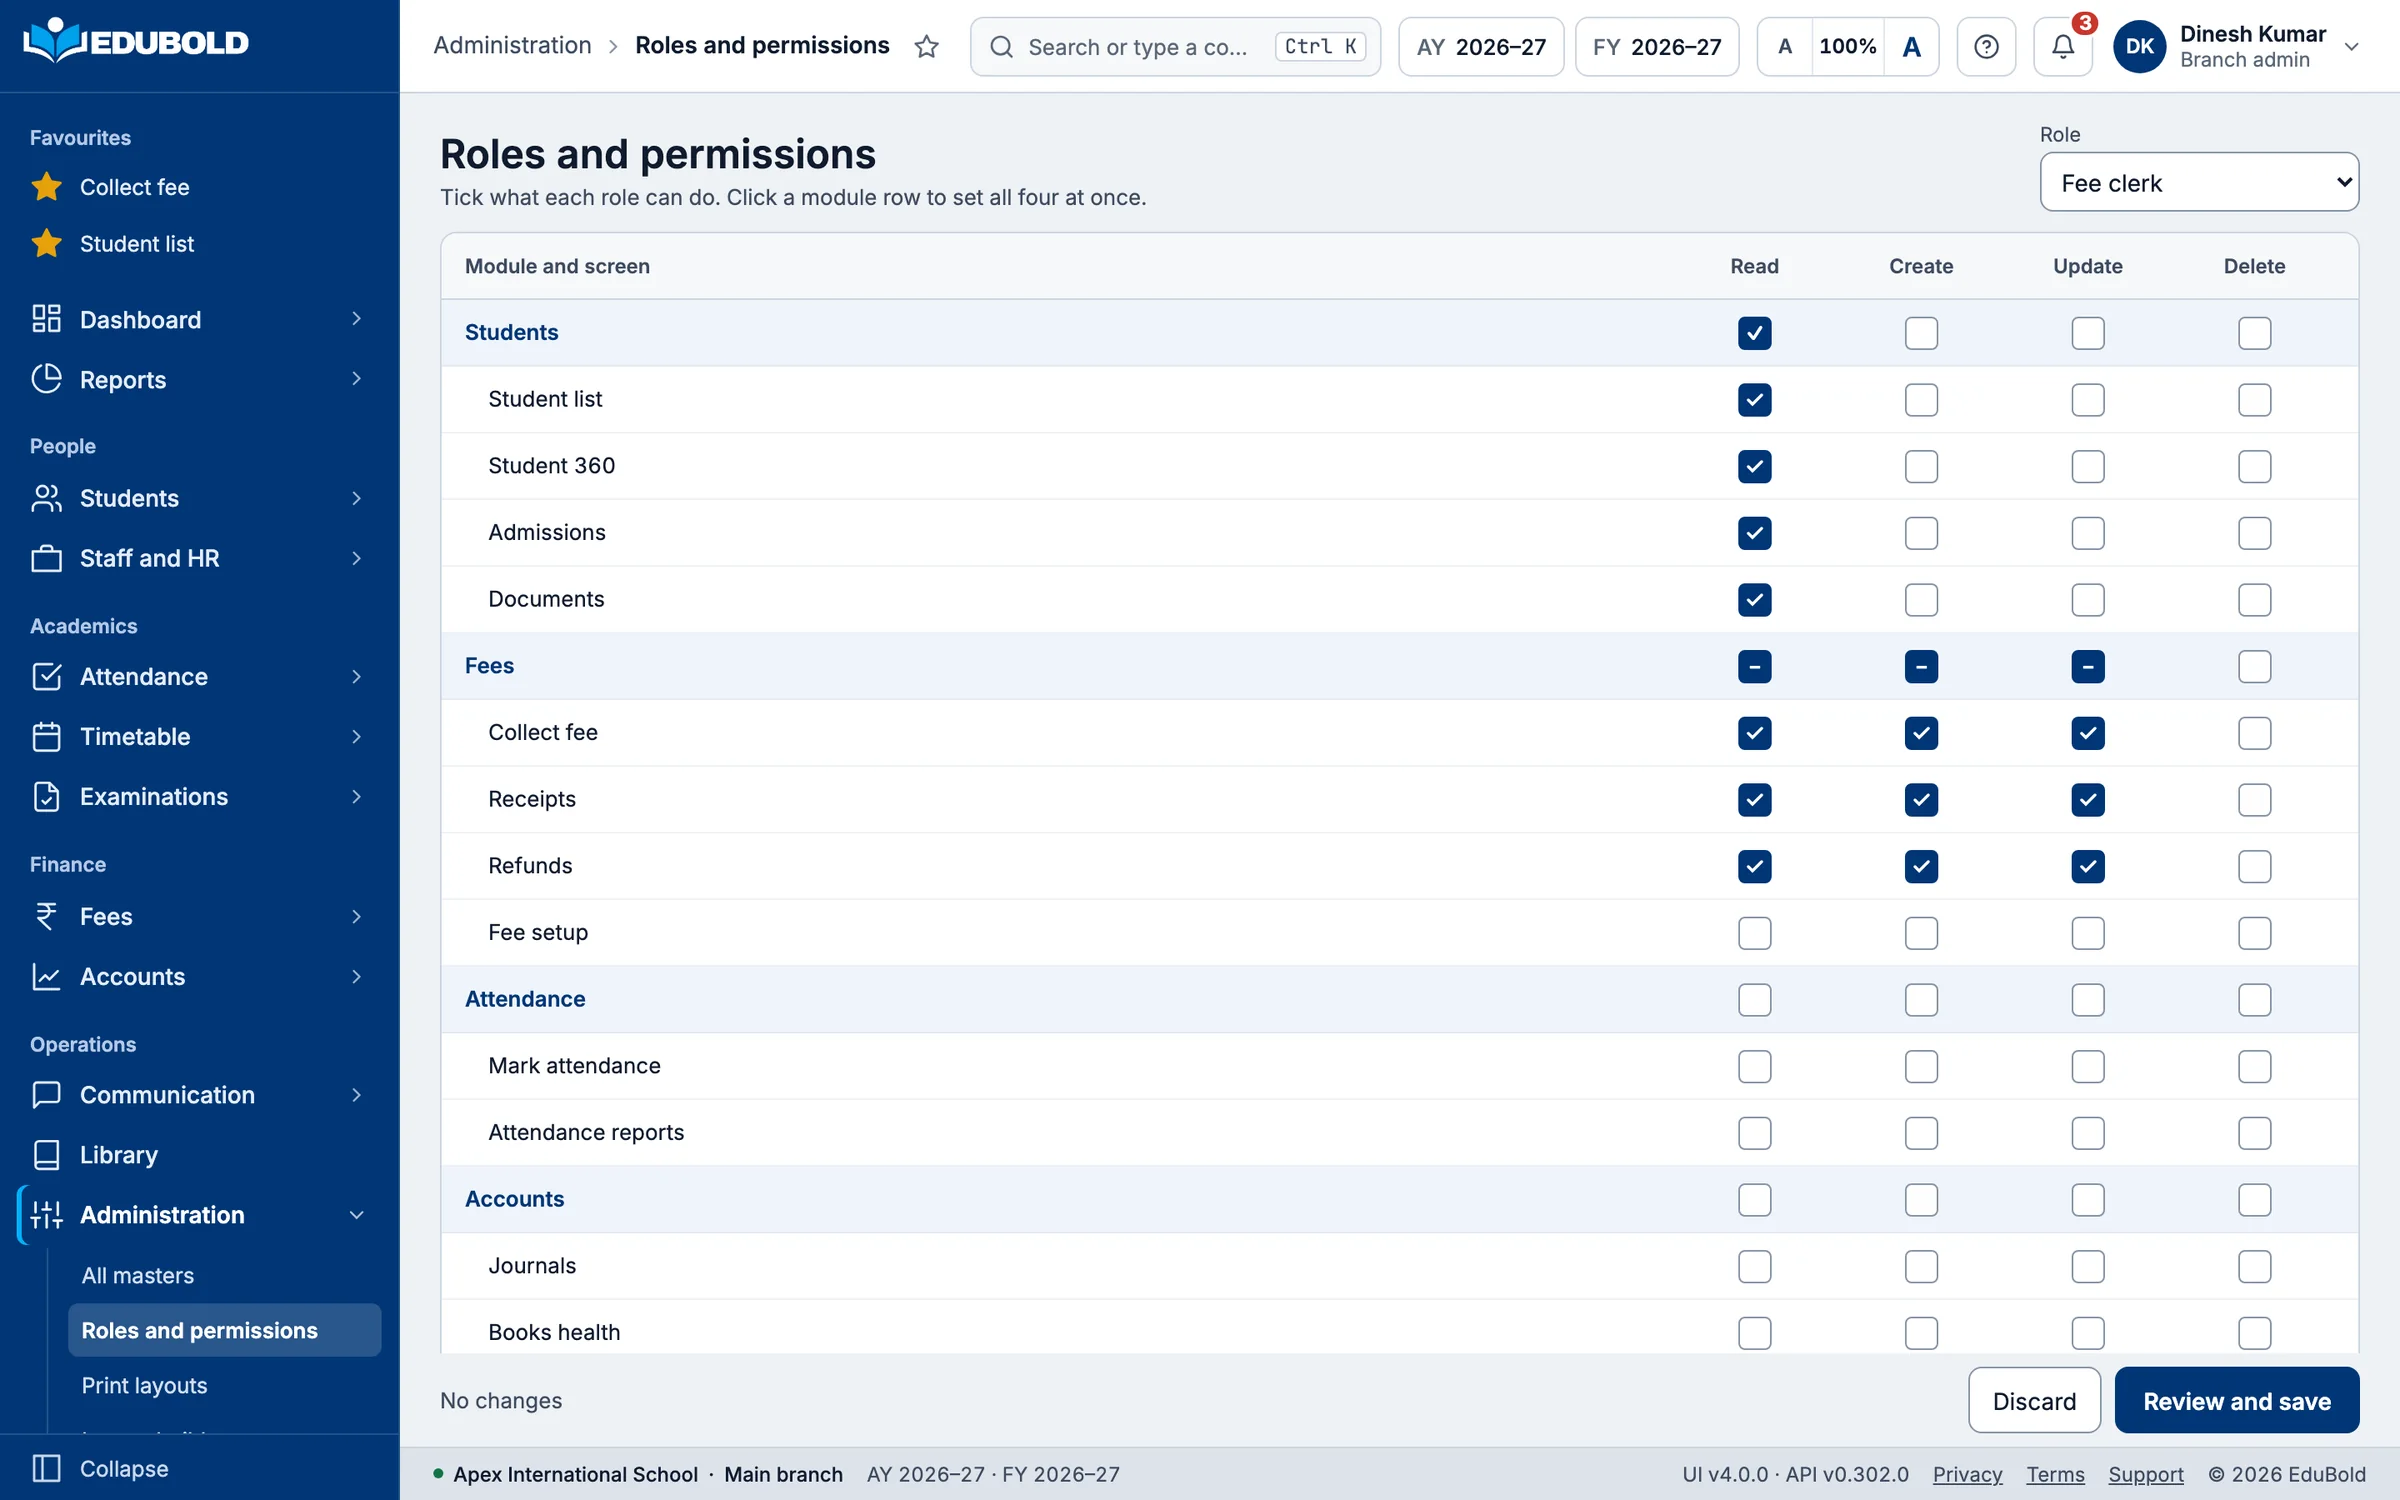Click the star icon beside Collect fee favourite

click(x=46, y=187)
